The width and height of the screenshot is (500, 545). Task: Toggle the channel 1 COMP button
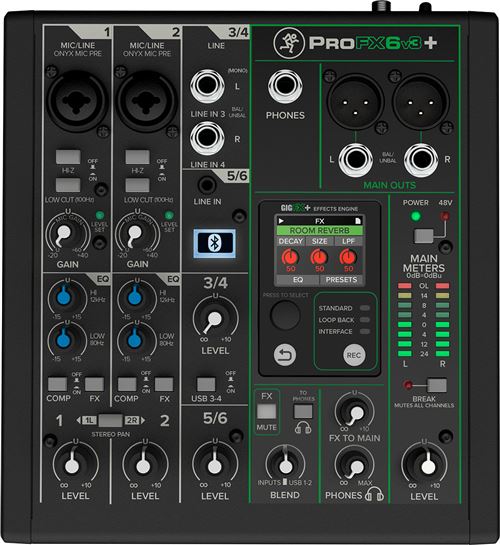pos(58,384)
